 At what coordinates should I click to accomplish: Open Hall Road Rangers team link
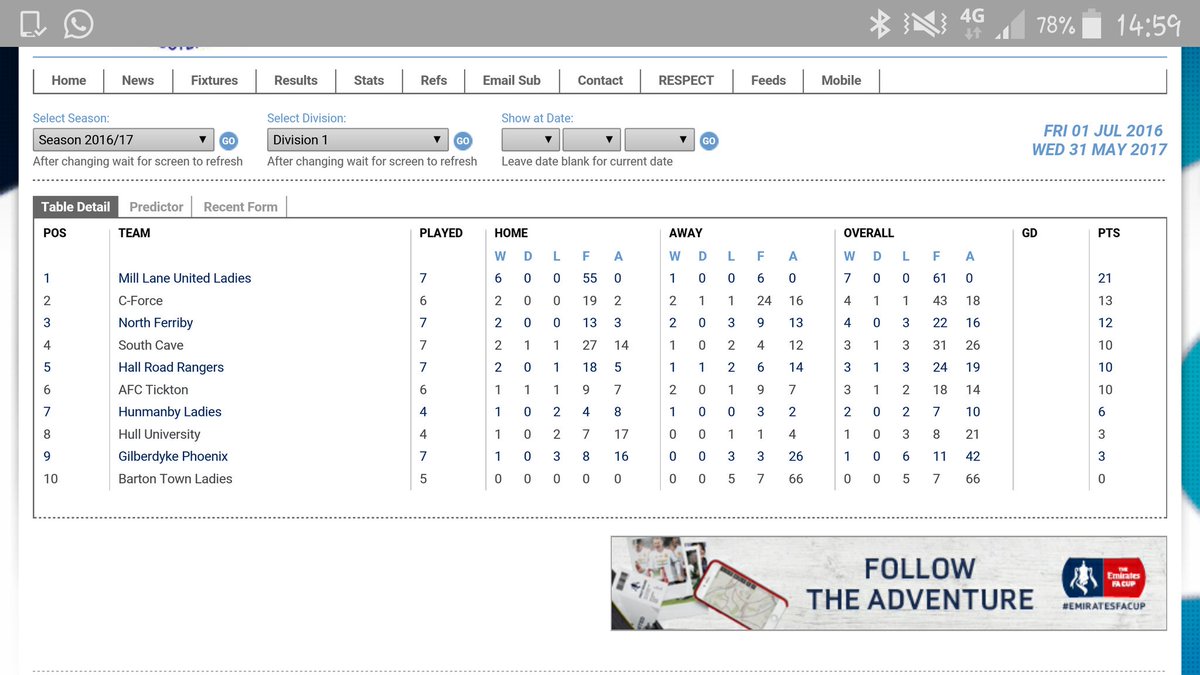coord(171,367)
